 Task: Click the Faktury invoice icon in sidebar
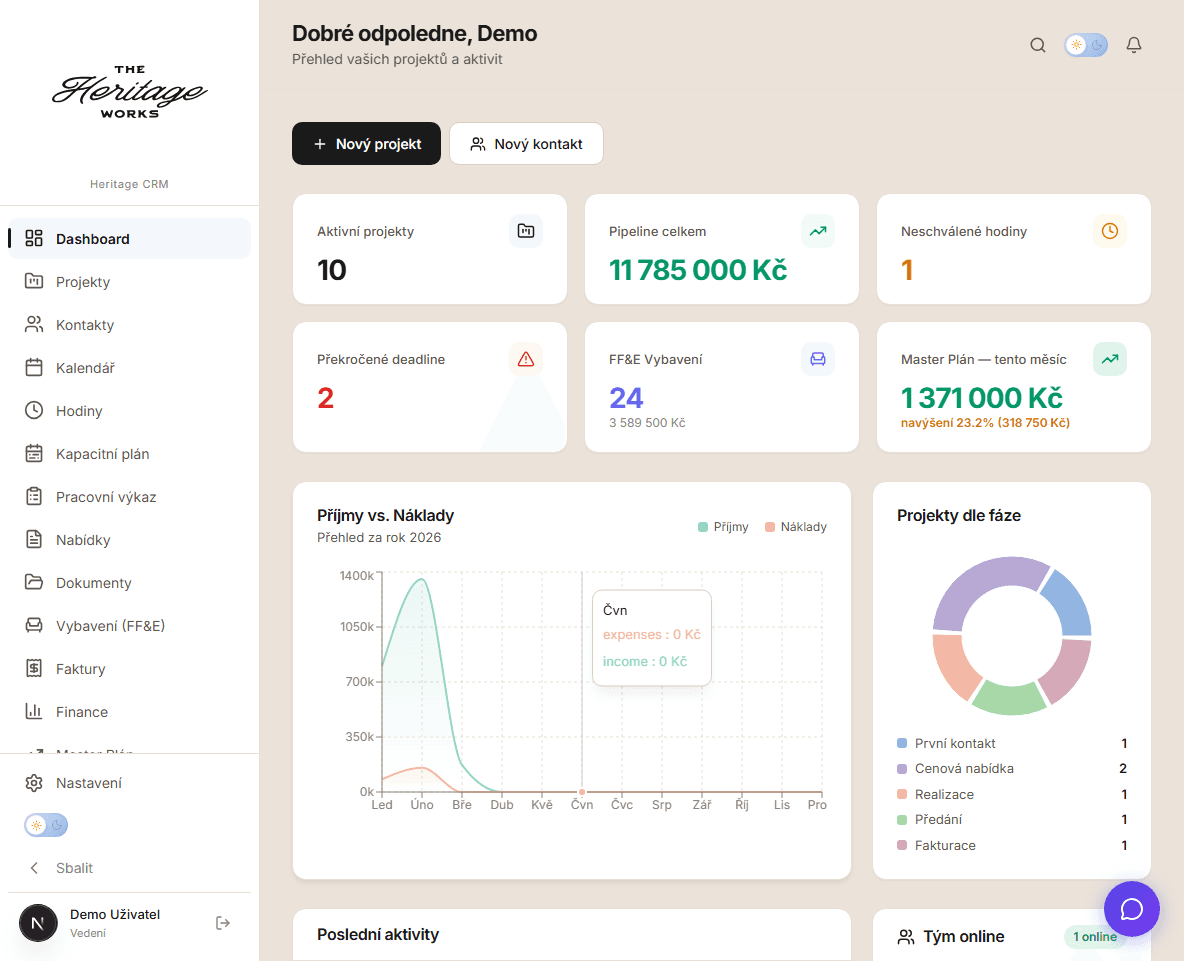[33, 668]
